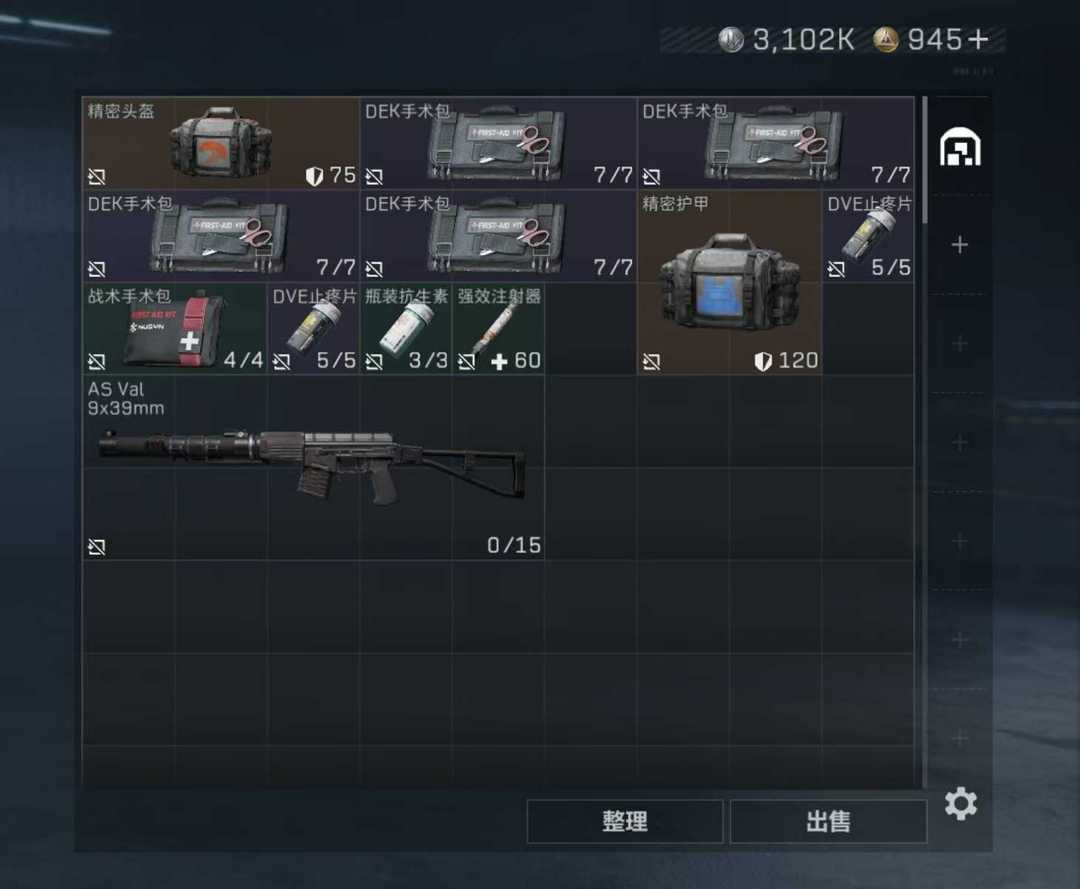Select the 精密护甲 armor bag item
Screen dimensions: 1080x889
pos(729,282)
